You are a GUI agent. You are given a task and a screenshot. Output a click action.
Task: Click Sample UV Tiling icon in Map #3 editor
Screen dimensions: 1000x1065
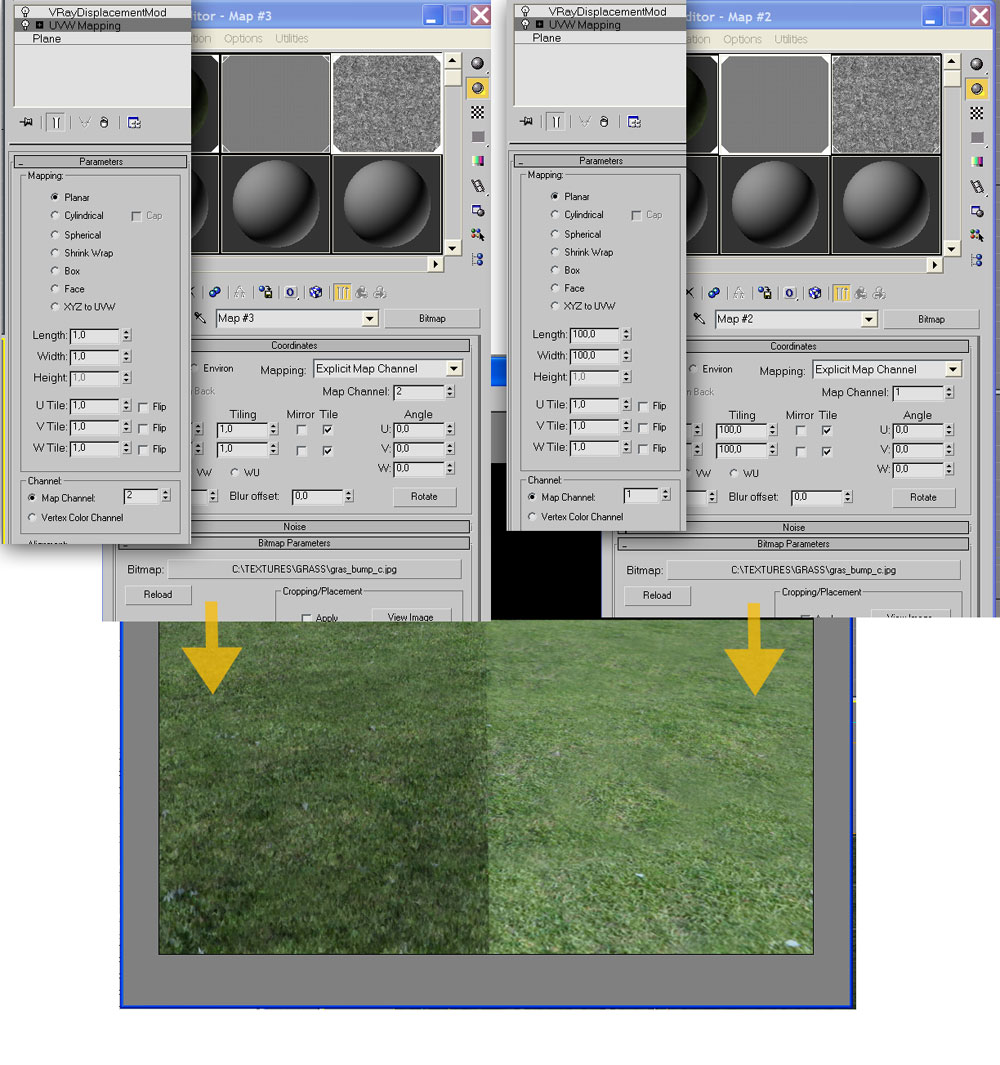click(478, 137)
